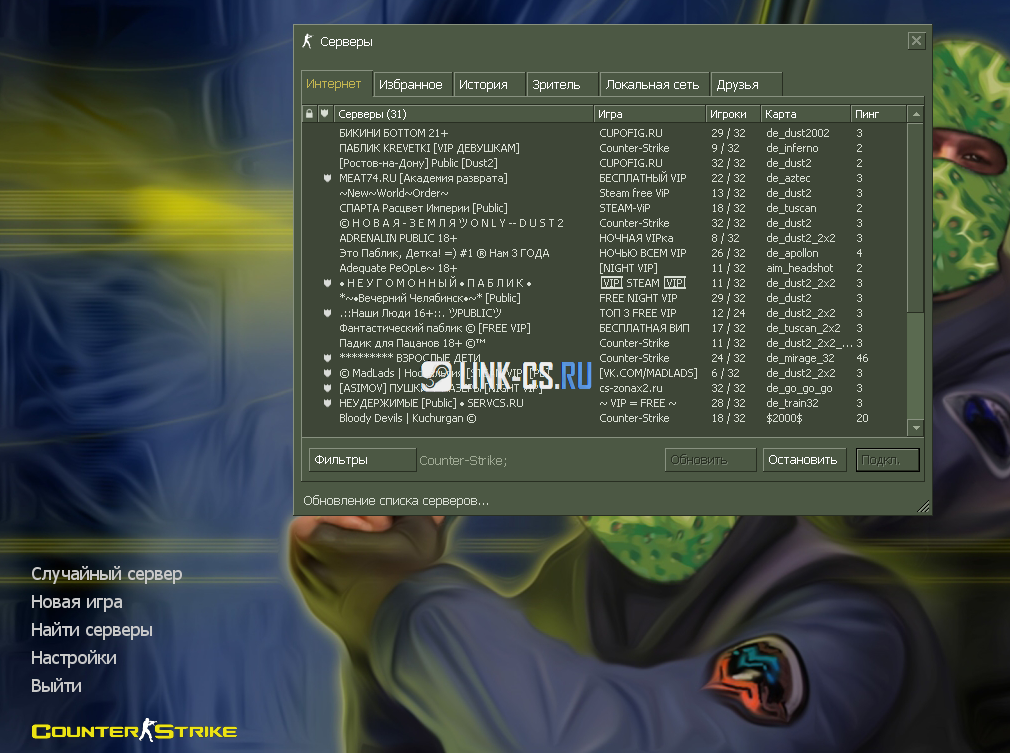This screenshot has height=753, width=1010.
Task: Switch to the Избранное tab
Action: click(411, 85)
